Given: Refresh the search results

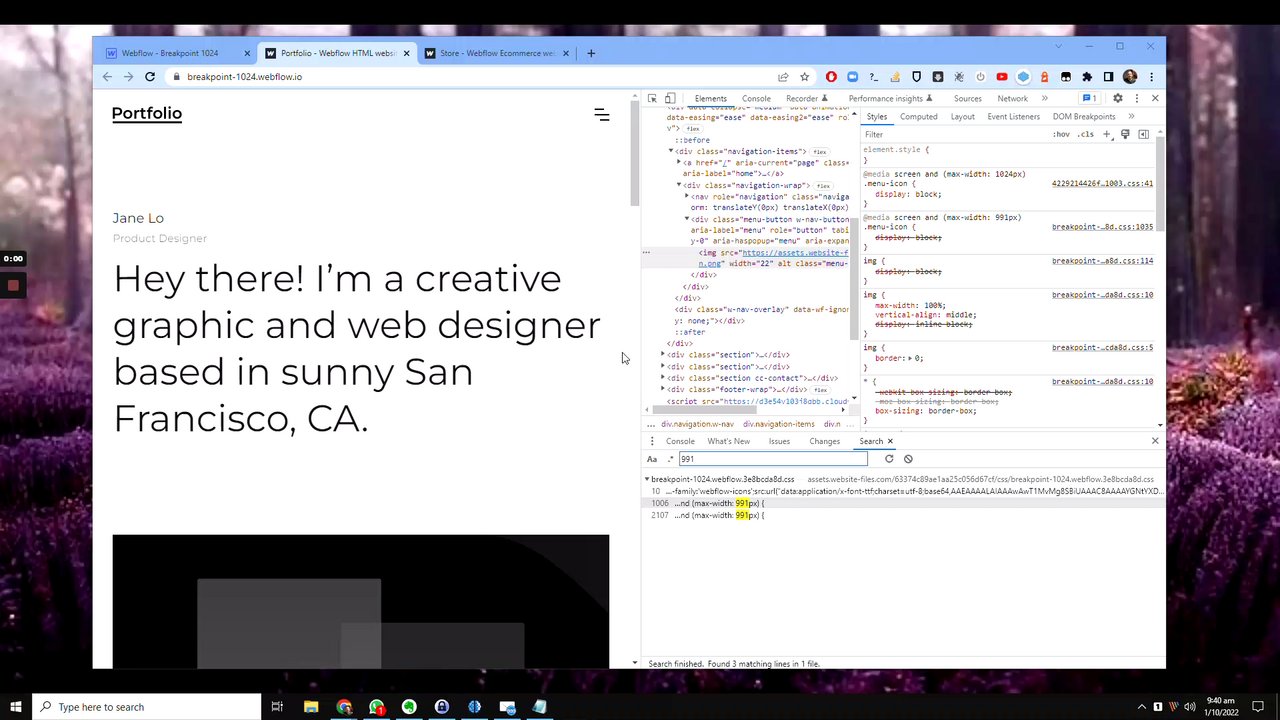Looking at the screenshot, I should tap(889, 459).
